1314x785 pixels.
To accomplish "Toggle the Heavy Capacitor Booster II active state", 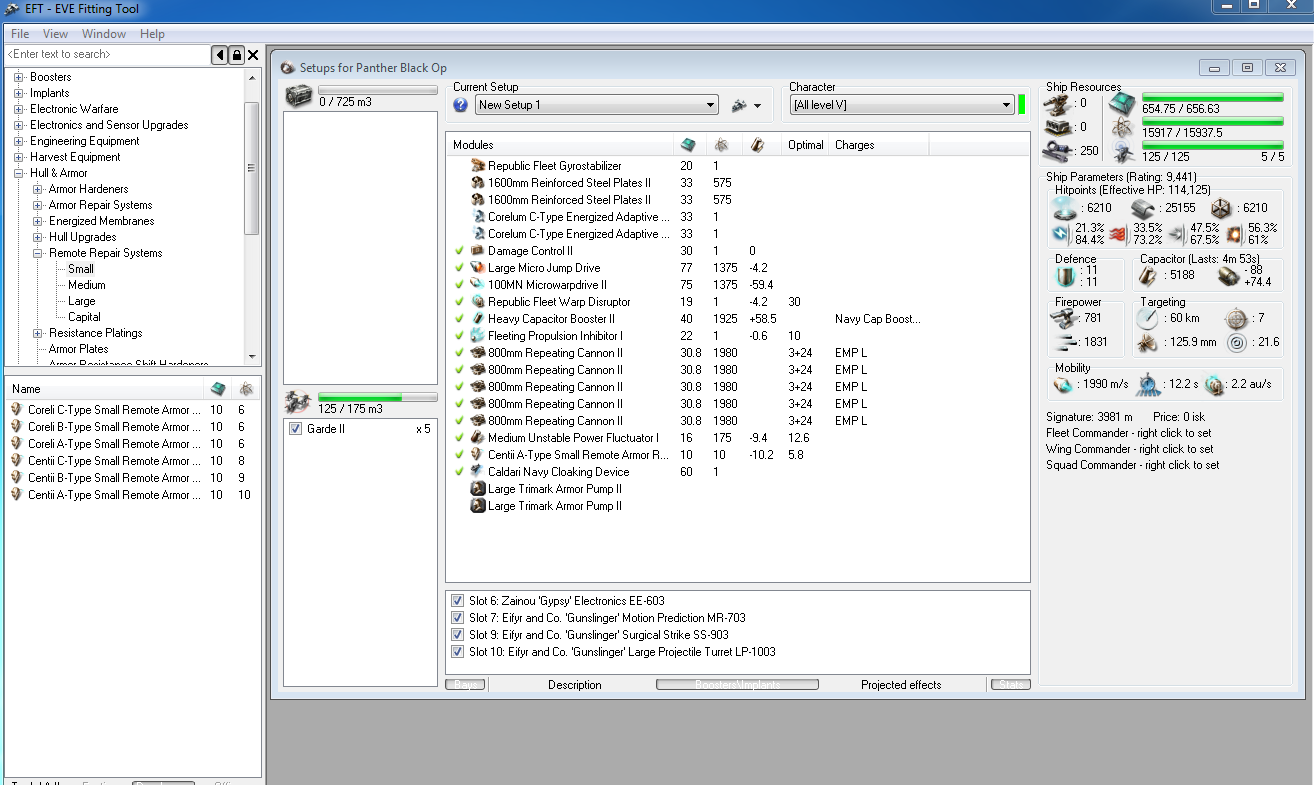I will coord(459,319).
